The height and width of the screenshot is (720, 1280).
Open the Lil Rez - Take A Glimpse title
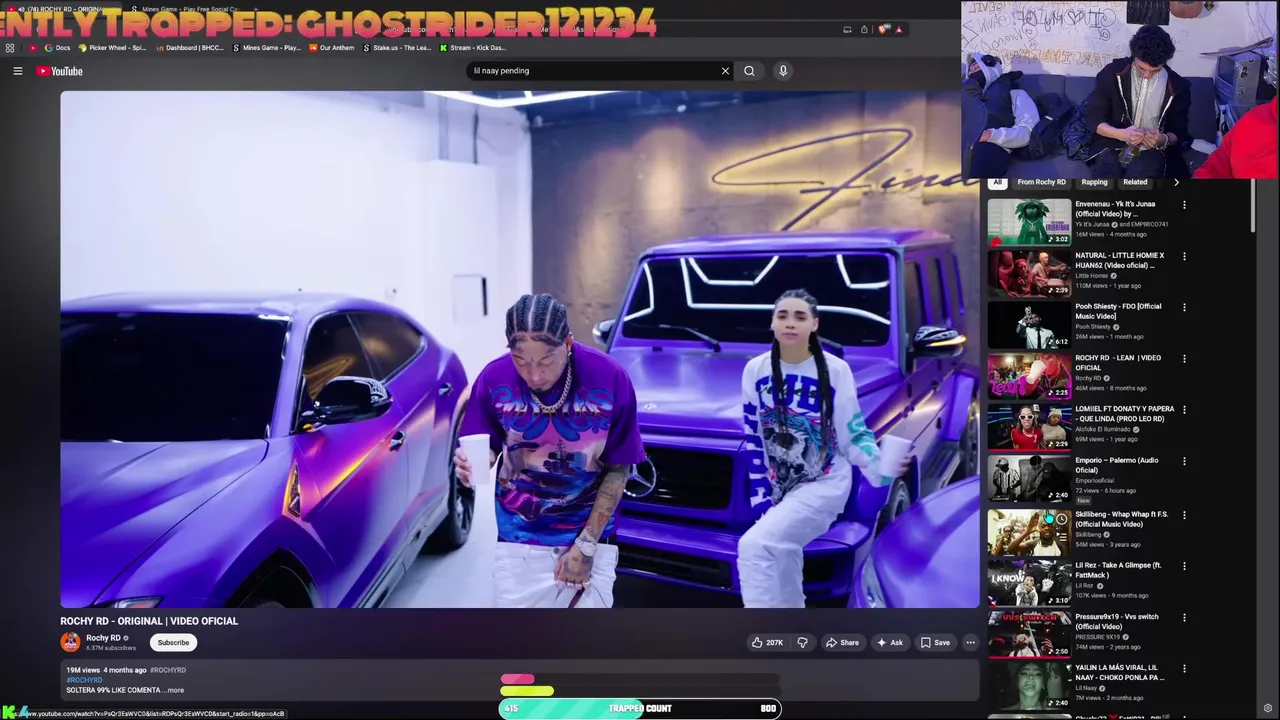[1118, 570]
